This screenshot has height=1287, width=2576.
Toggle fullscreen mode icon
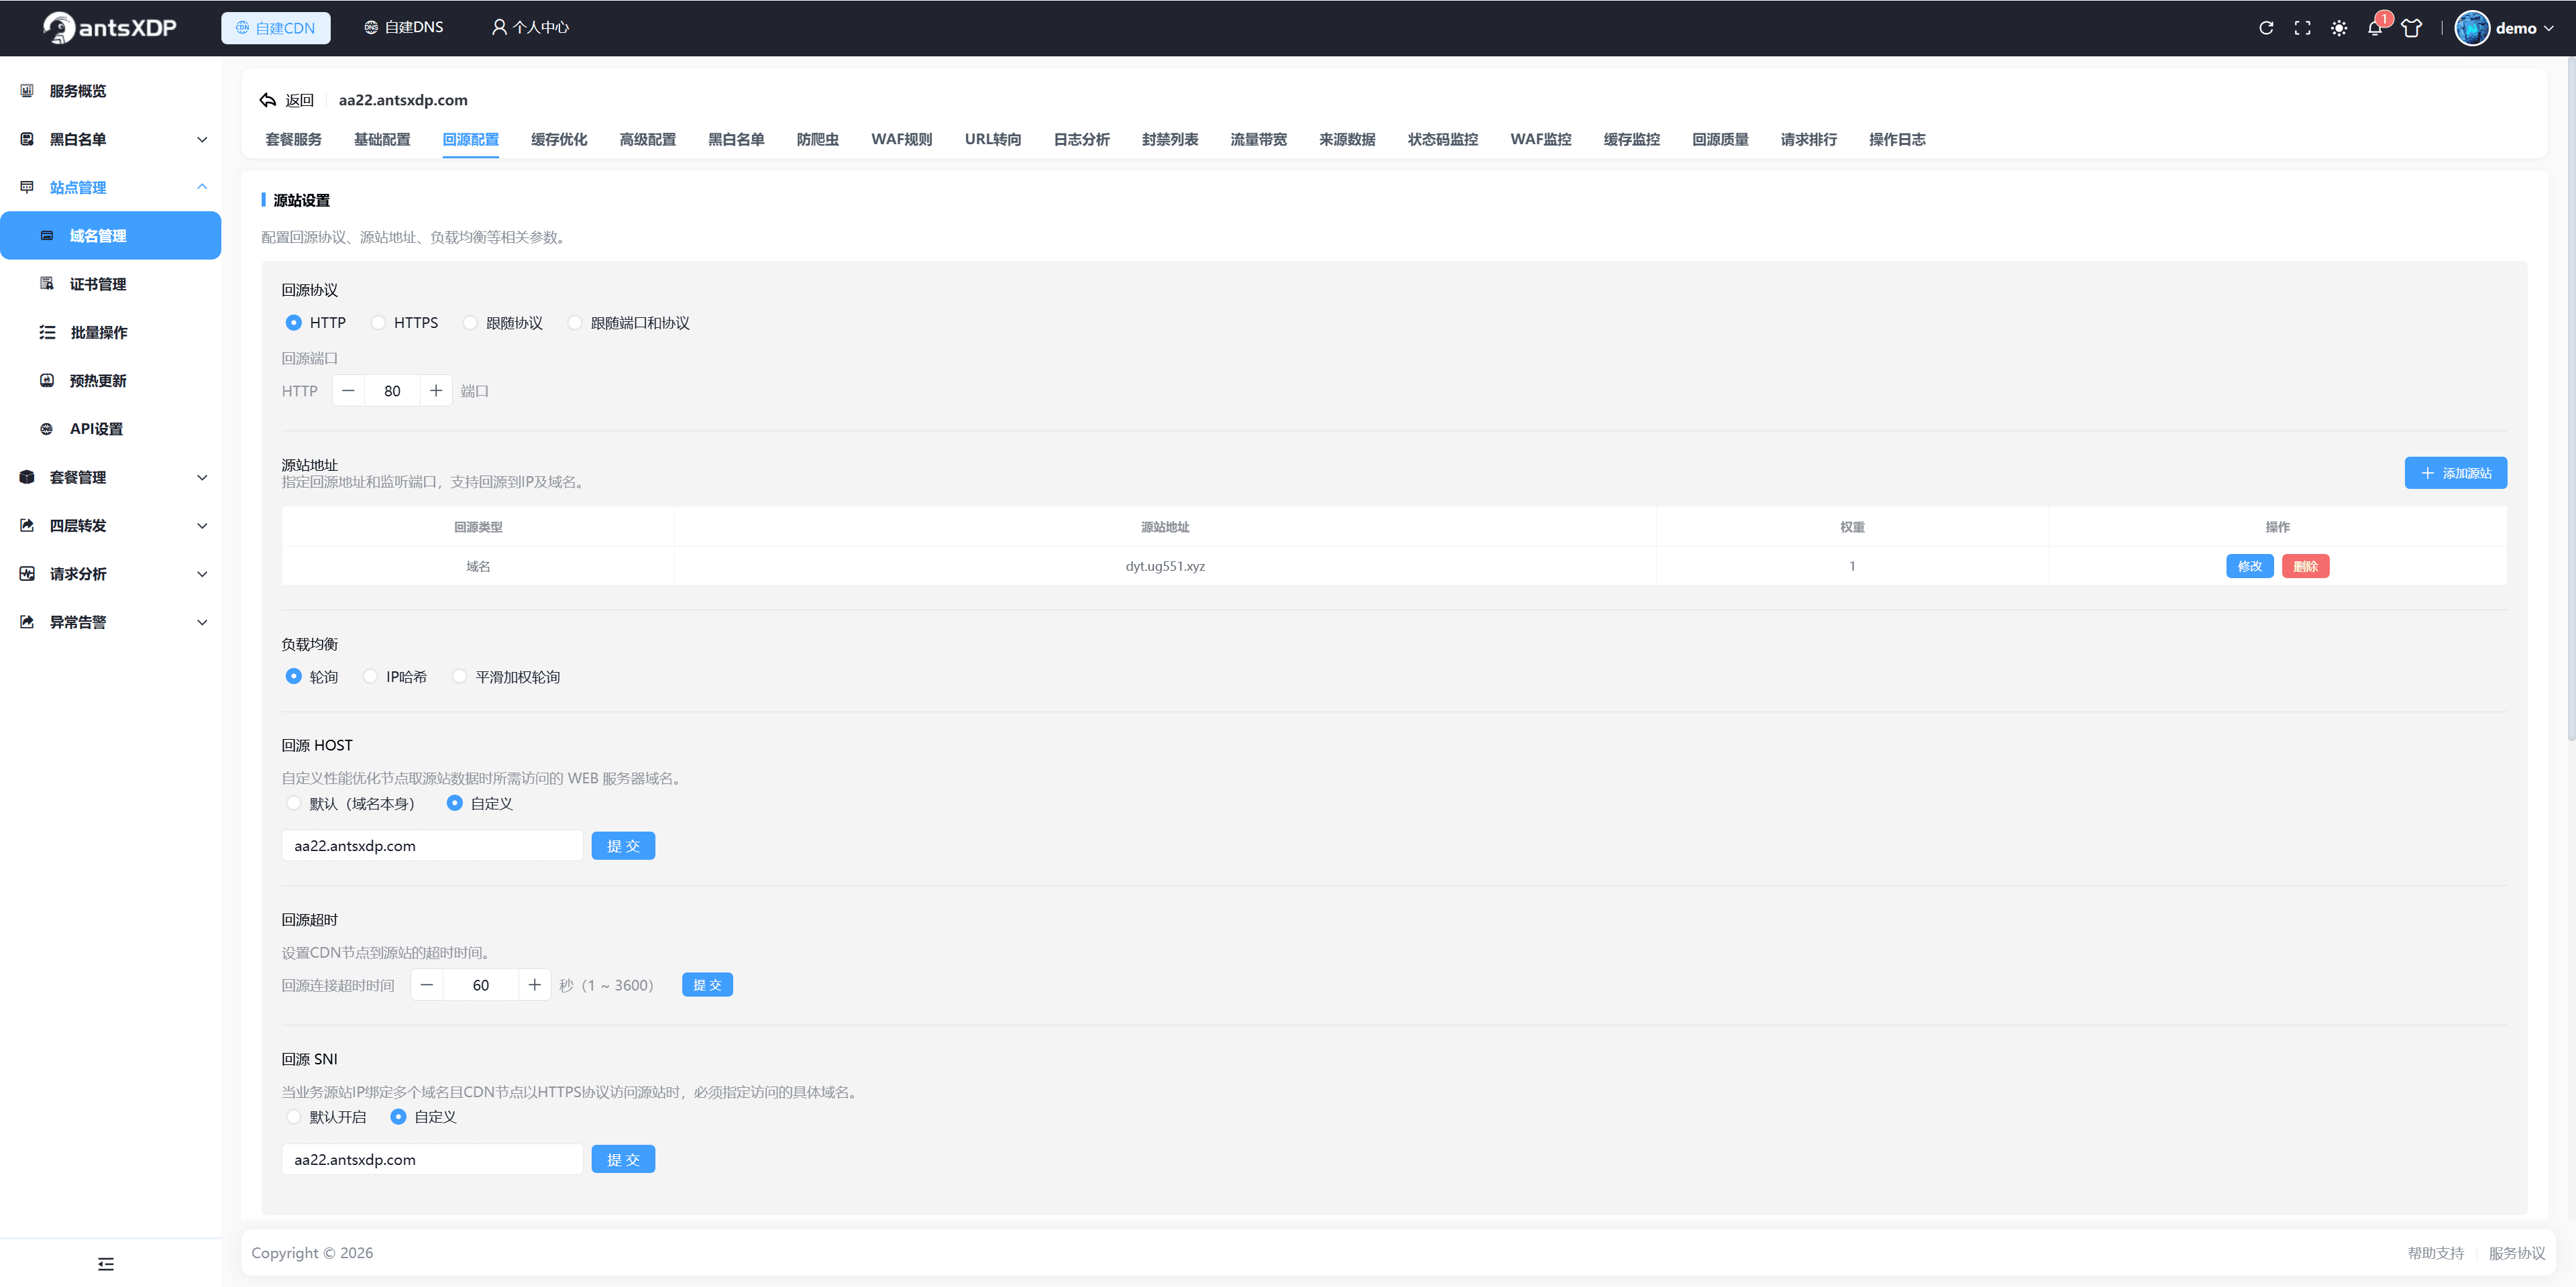click(2302, 28)
